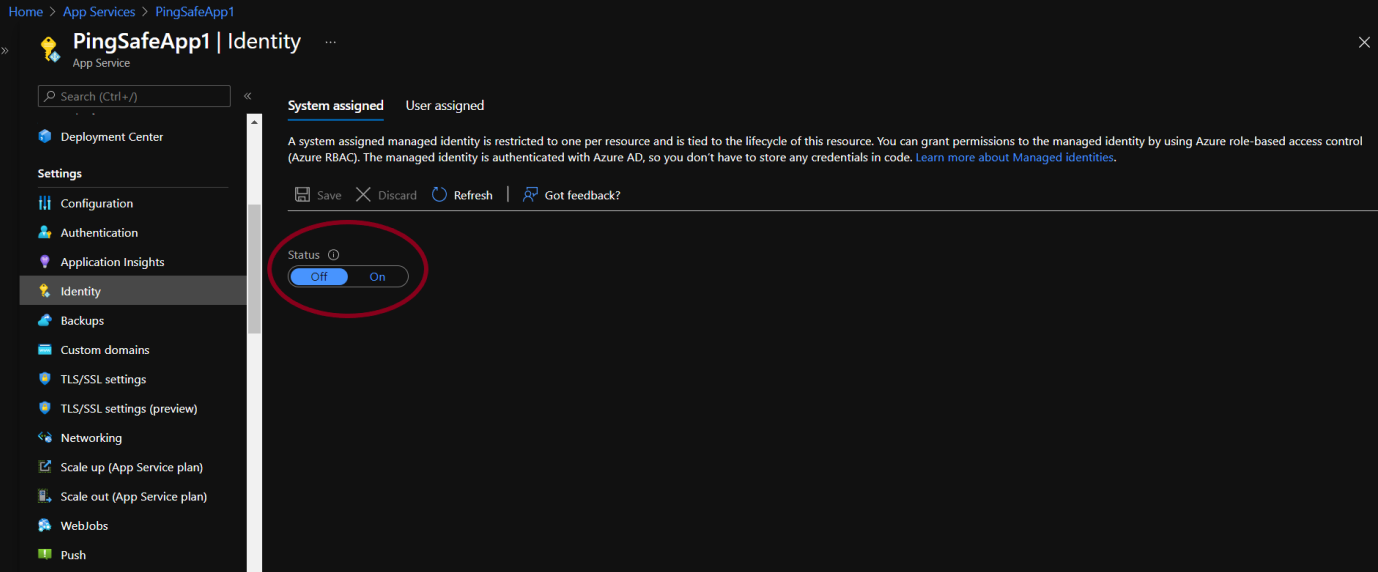Open Learn more about Managed identities link
Viewport: 1378px width, 572px height.
(x=1014, y=158)
